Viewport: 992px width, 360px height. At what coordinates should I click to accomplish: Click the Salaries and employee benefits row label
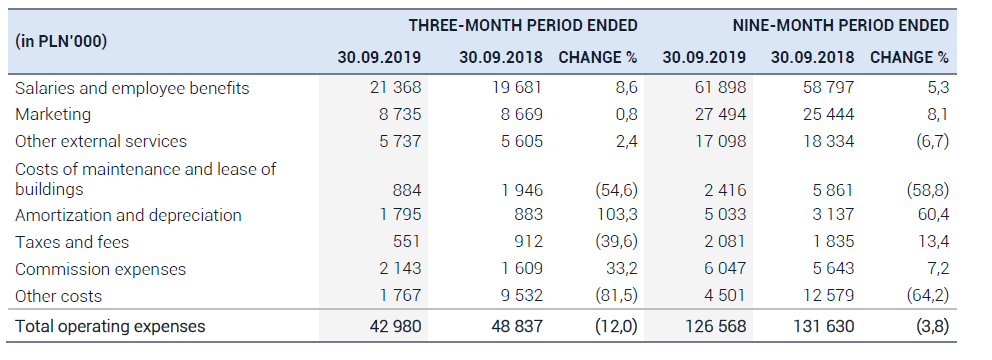point(132,89)
